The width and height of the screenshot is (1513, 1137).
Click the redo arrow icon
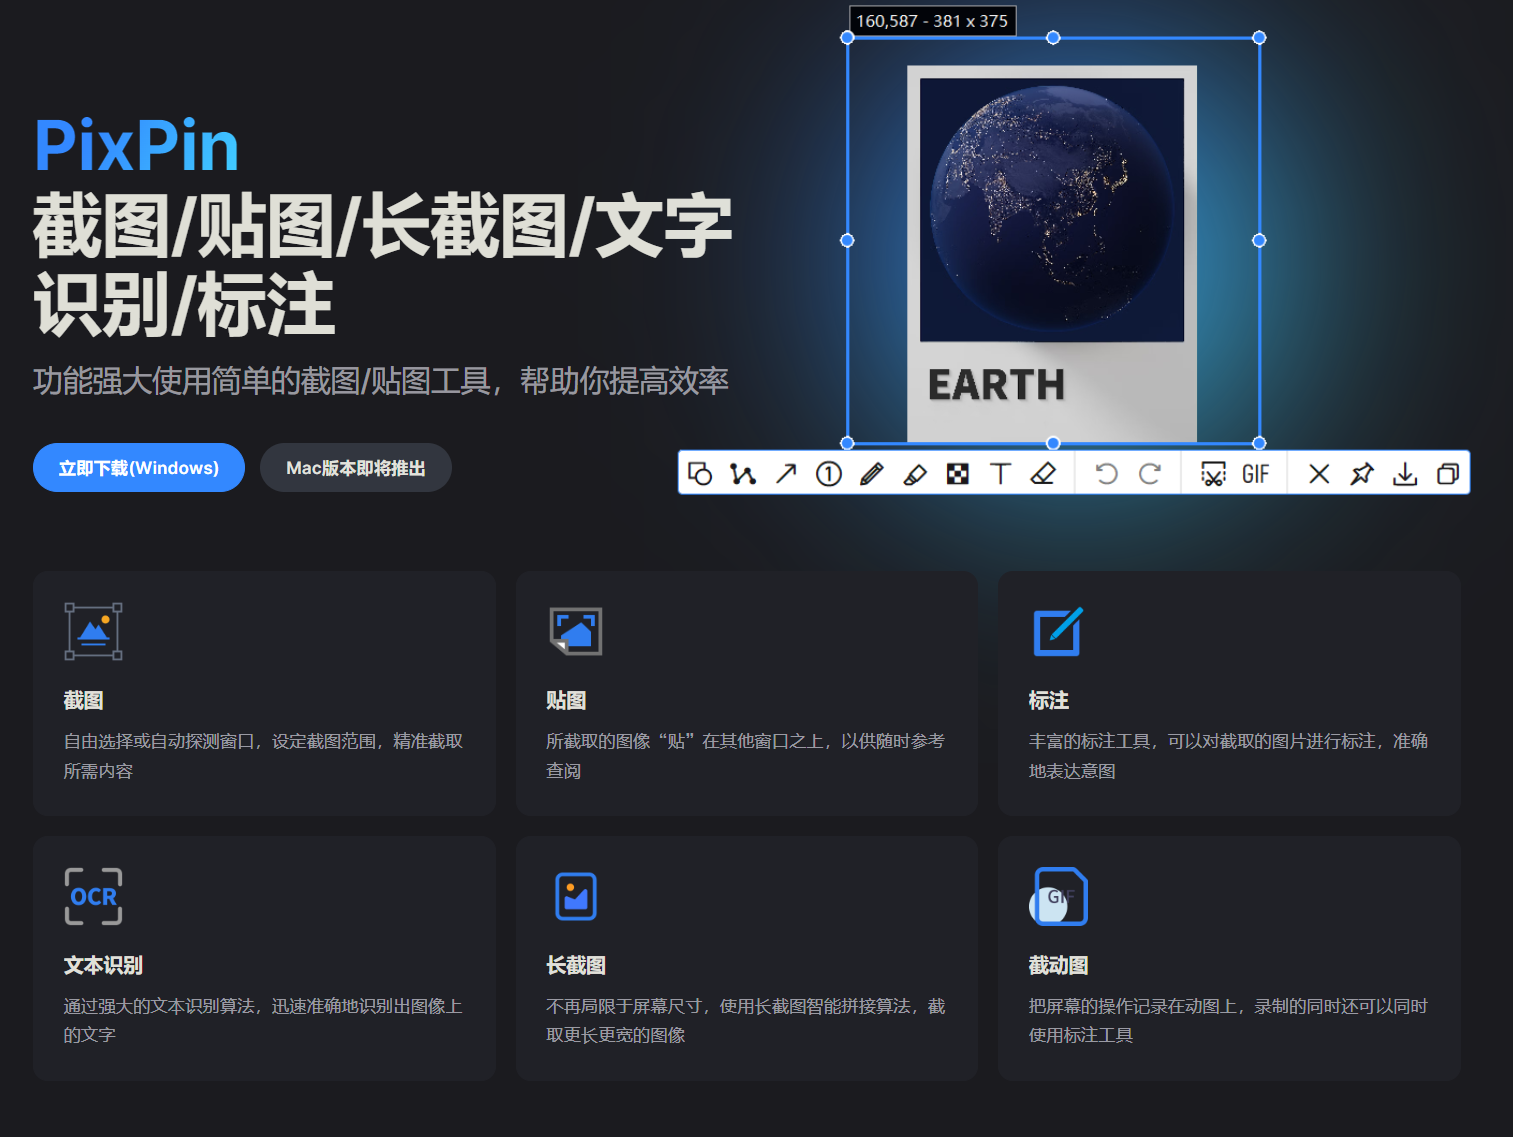[1150, 474]
